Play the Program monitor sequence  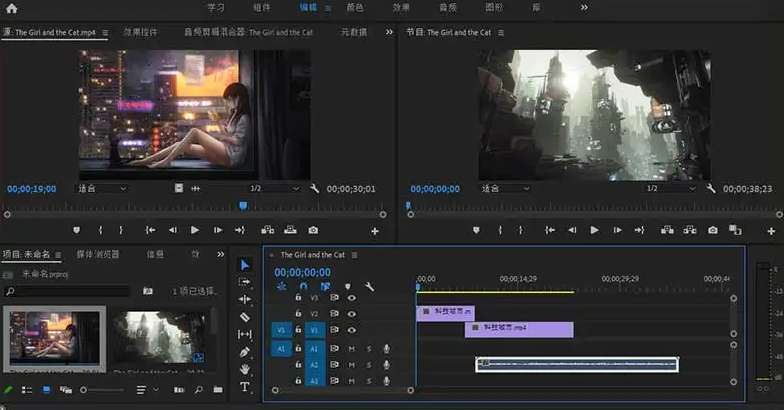[x=594, y=230]
